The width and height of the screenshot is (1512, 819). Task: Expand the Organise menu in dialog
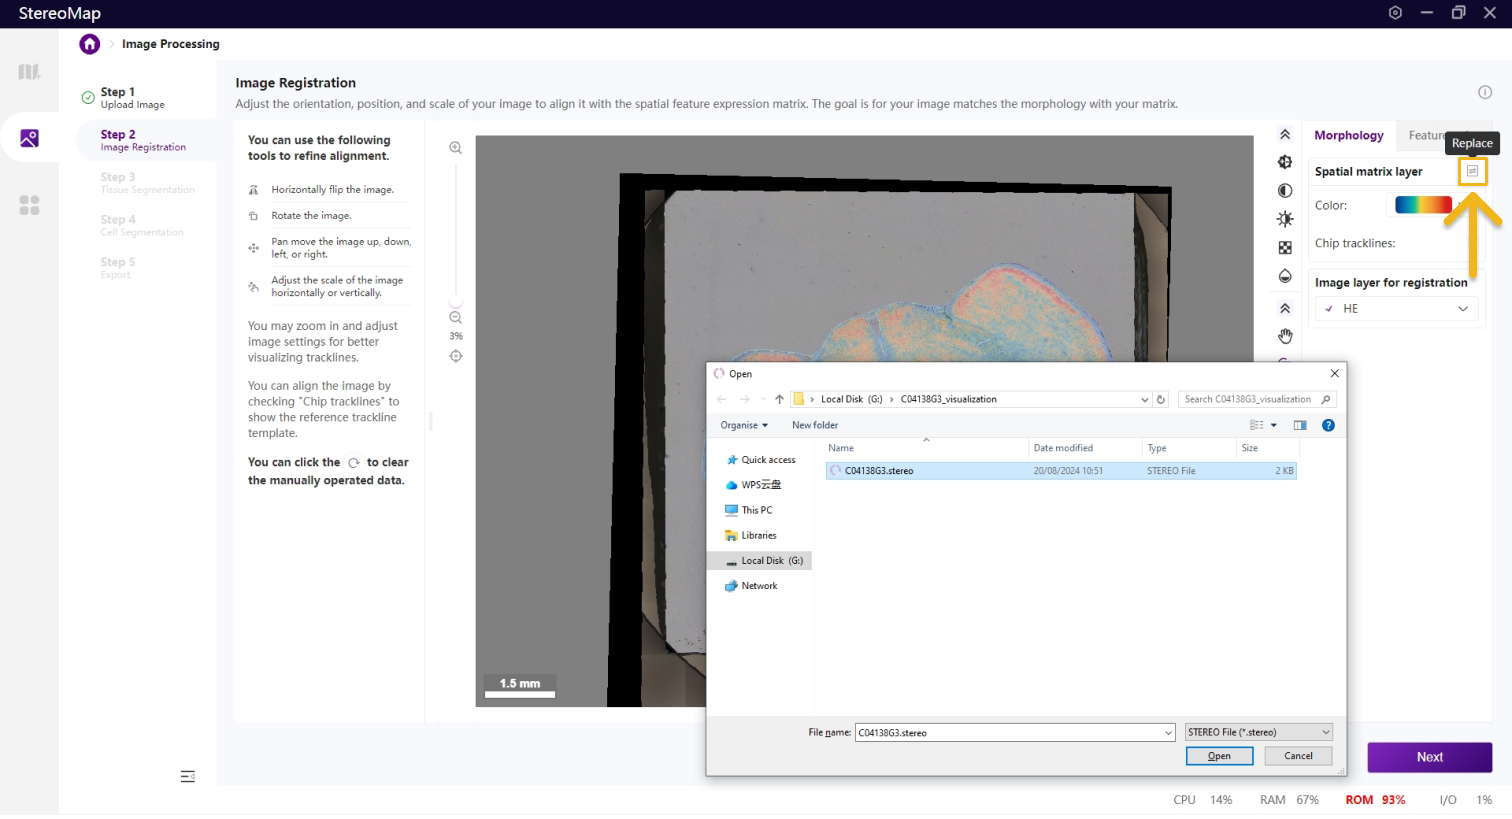(744, 425)
